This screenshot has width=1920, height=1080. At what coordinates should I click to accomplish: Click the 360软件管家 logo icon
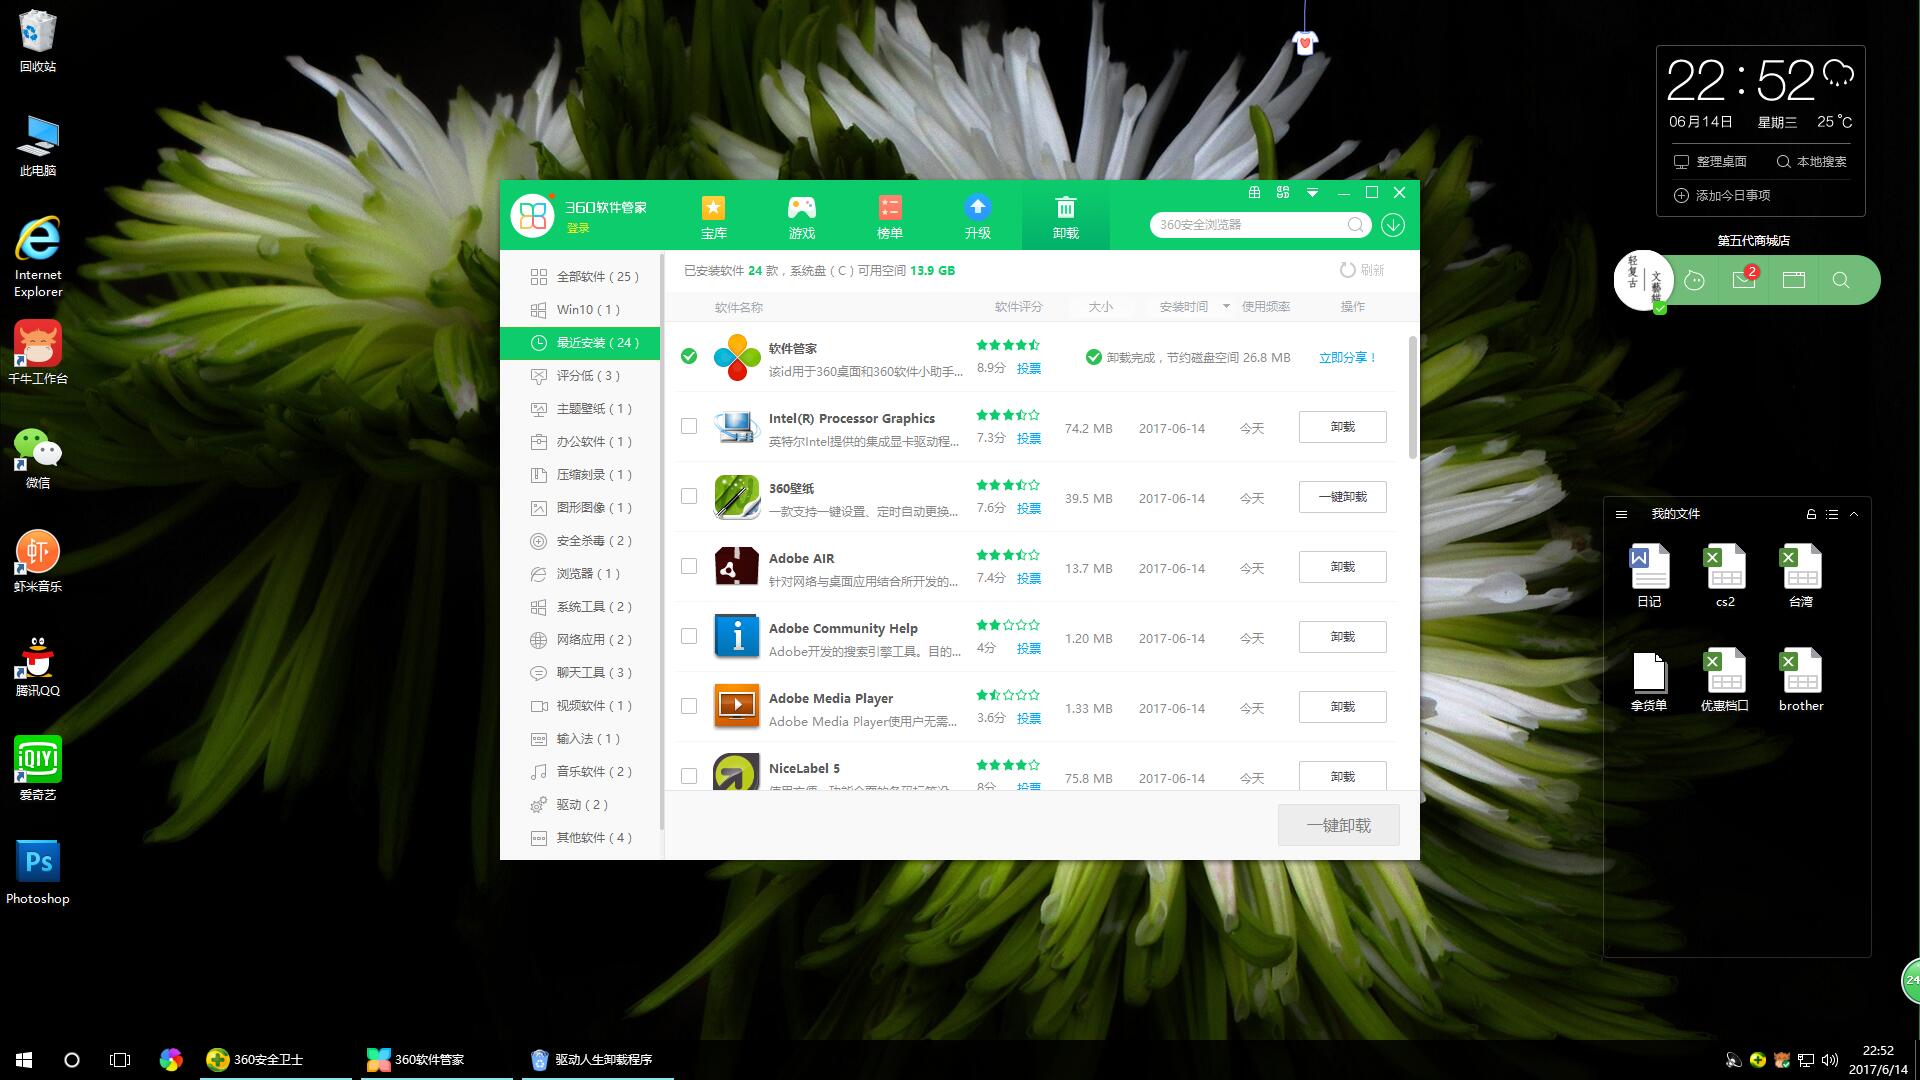pyautogui.click(x=532, y=215)
